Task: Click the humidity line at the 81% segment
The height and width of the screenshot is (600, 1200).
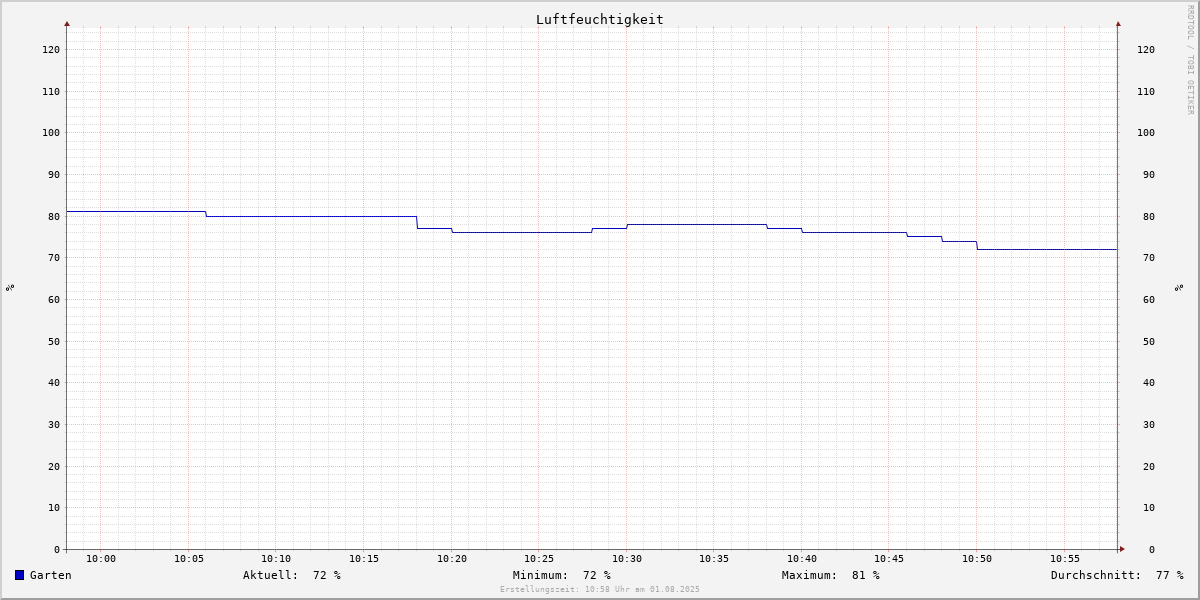Action: (136, 211)
